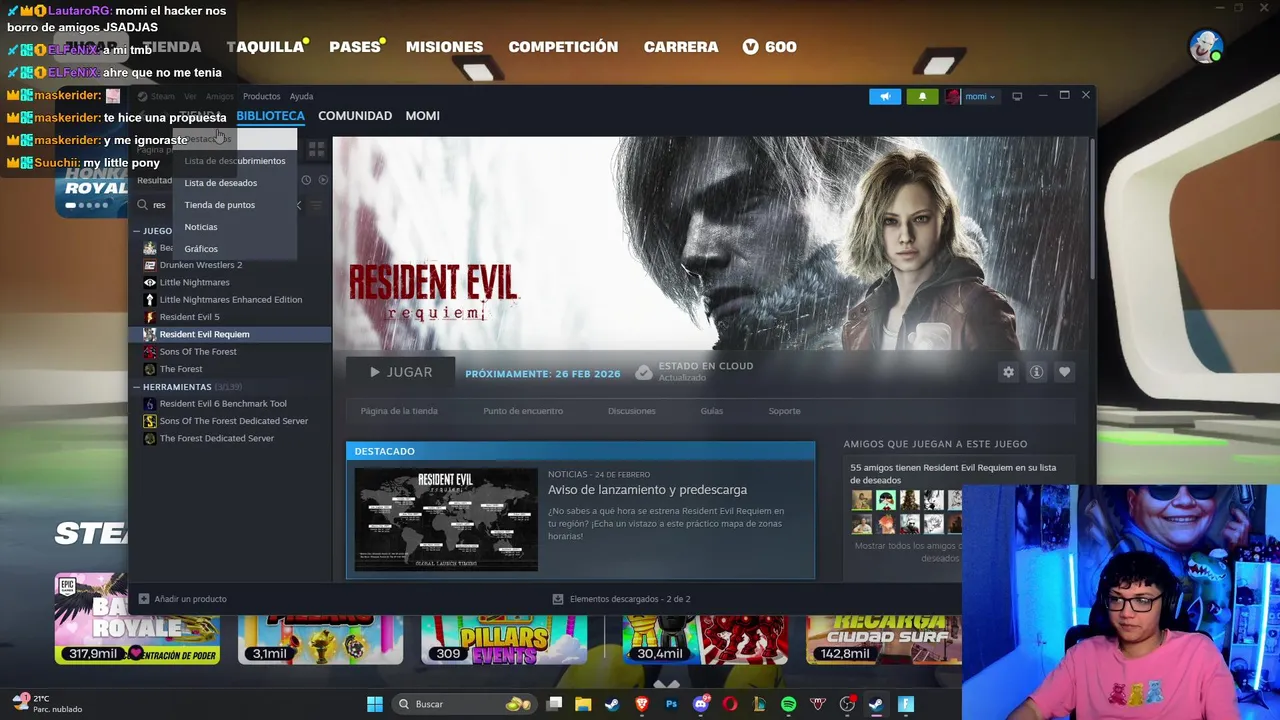Open the Productos menu

tap(261, 96)
